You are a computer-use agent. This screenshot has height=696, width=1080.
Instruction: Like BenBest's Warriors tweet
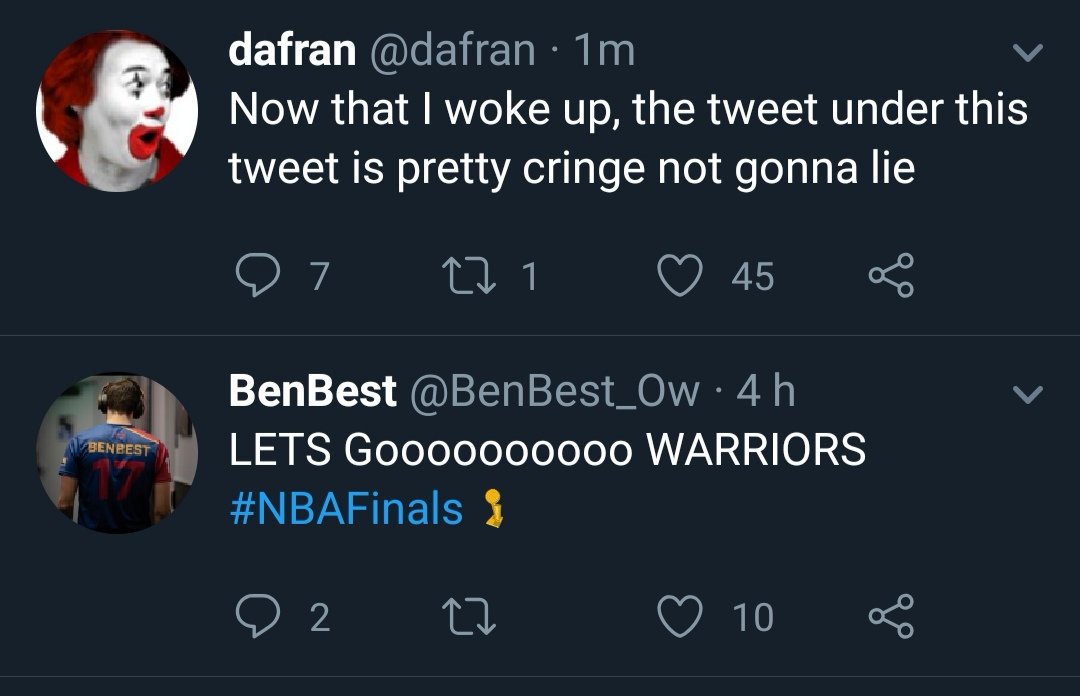pyautogui.click(x=682, y=616)
